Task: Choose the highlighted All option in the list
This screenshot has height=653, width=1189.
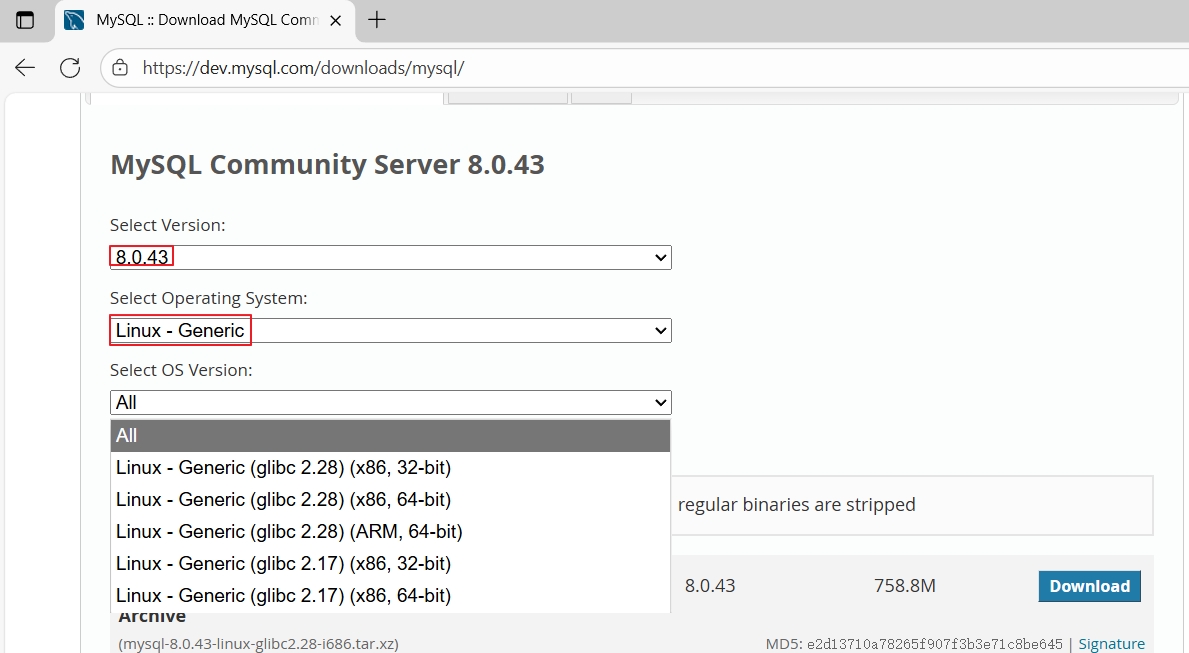Action: pos(391,435)
